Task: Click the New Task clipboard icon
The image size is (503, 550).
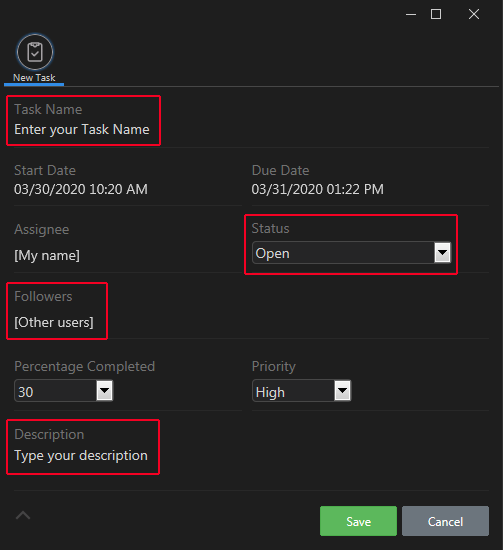Action: [35, 52]
